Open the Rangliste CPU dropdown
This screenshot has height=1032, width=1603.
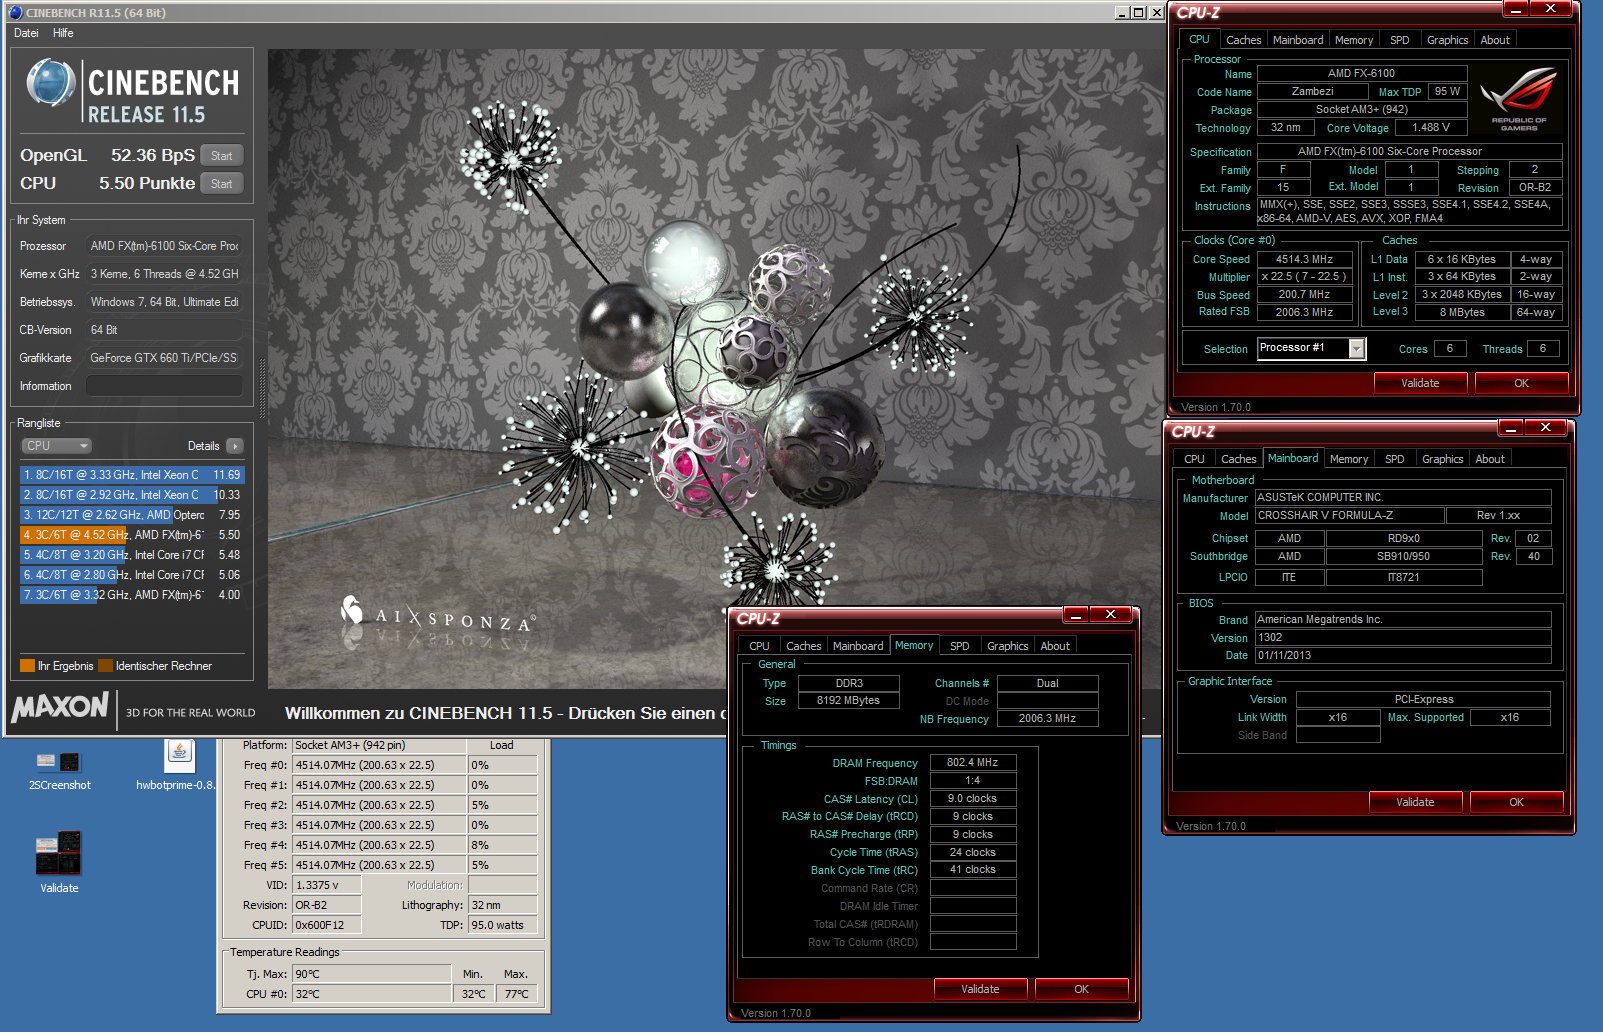click(x=56, y=446)
